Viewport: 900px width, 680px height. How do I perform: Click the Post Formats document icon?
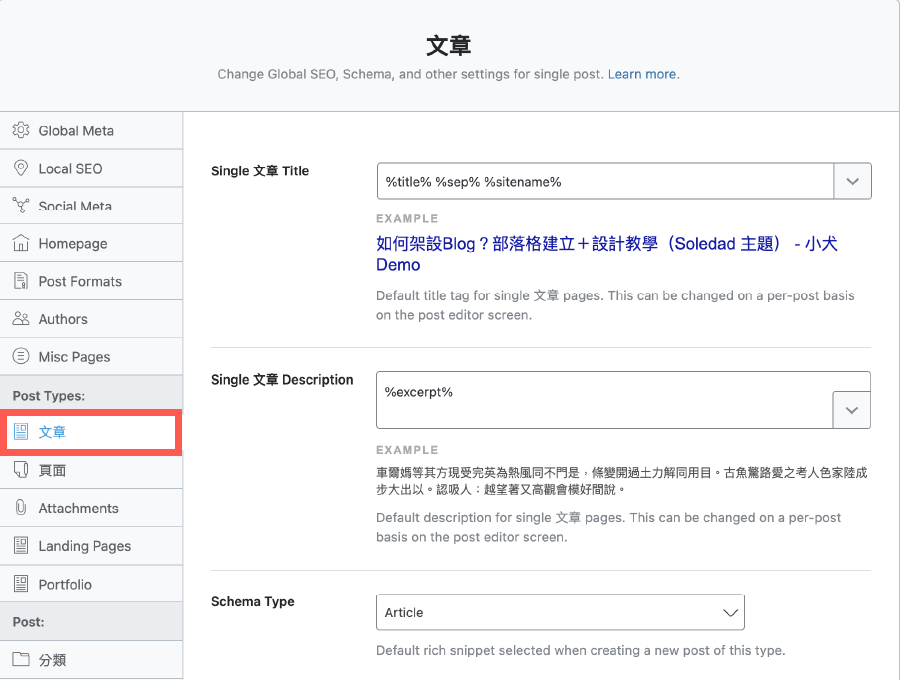click(x=22, y=281)
